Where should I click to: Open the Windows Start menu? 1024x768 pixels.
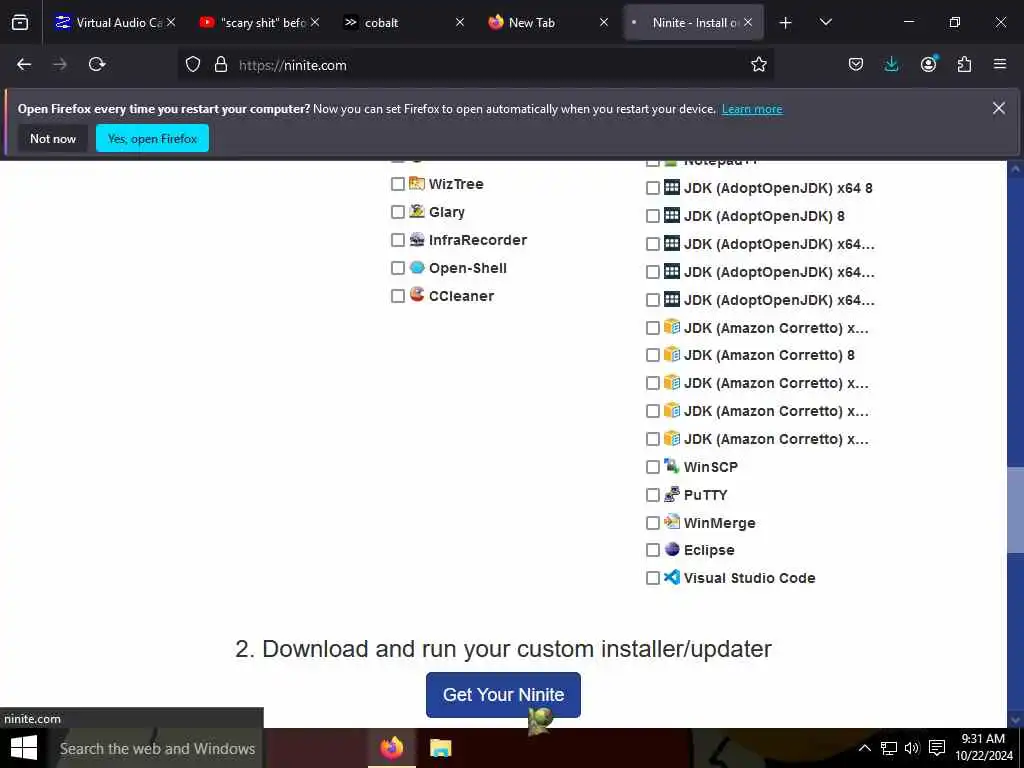coord(24,748)
